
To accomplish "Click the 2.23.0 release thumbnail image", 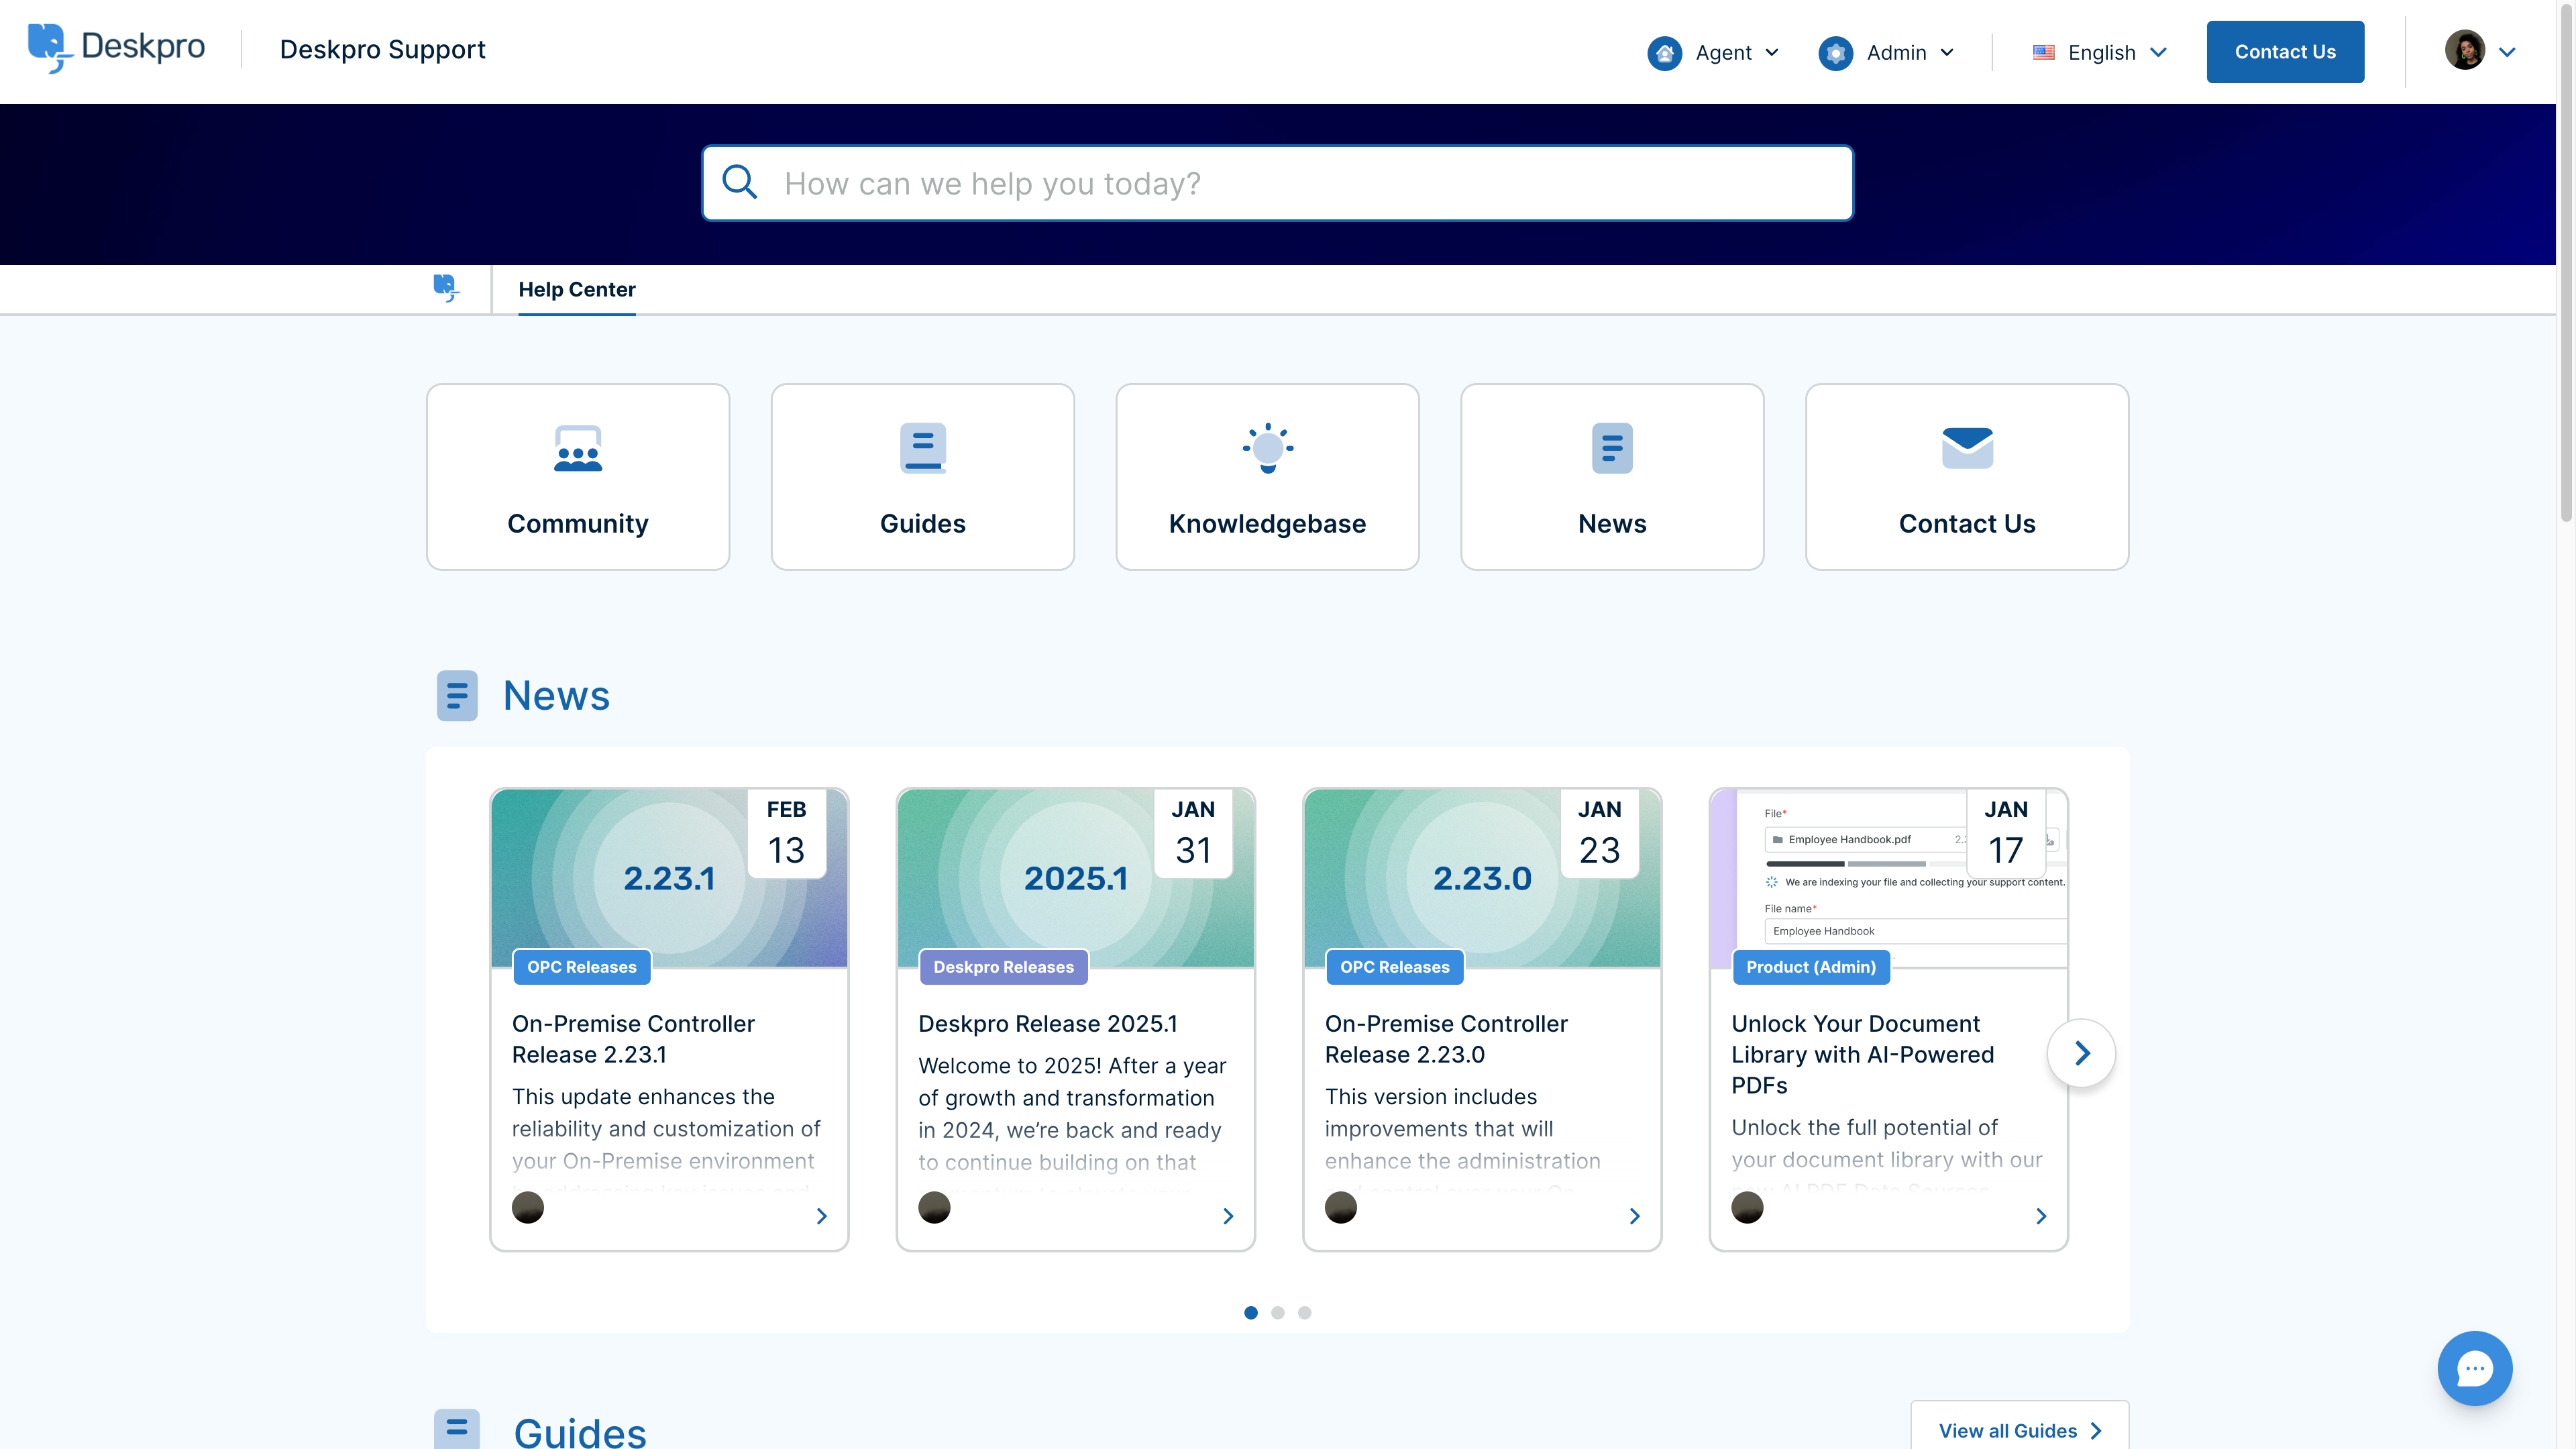I will point(1482,878).
